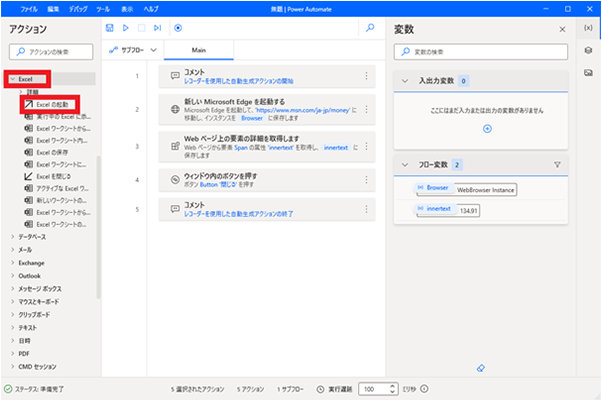
Task: Run the flow with the play icon
Action: pyautogui.click(x=126, y=28)
